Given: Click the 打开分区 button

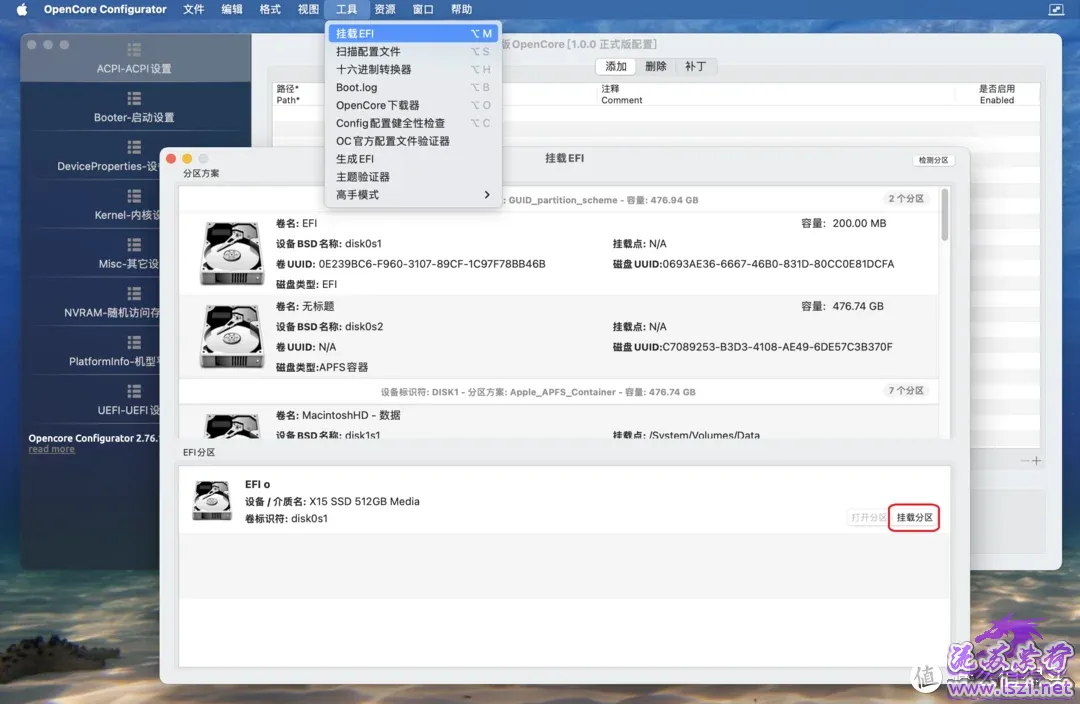Looking at the screenshot, I should [868, 517].
